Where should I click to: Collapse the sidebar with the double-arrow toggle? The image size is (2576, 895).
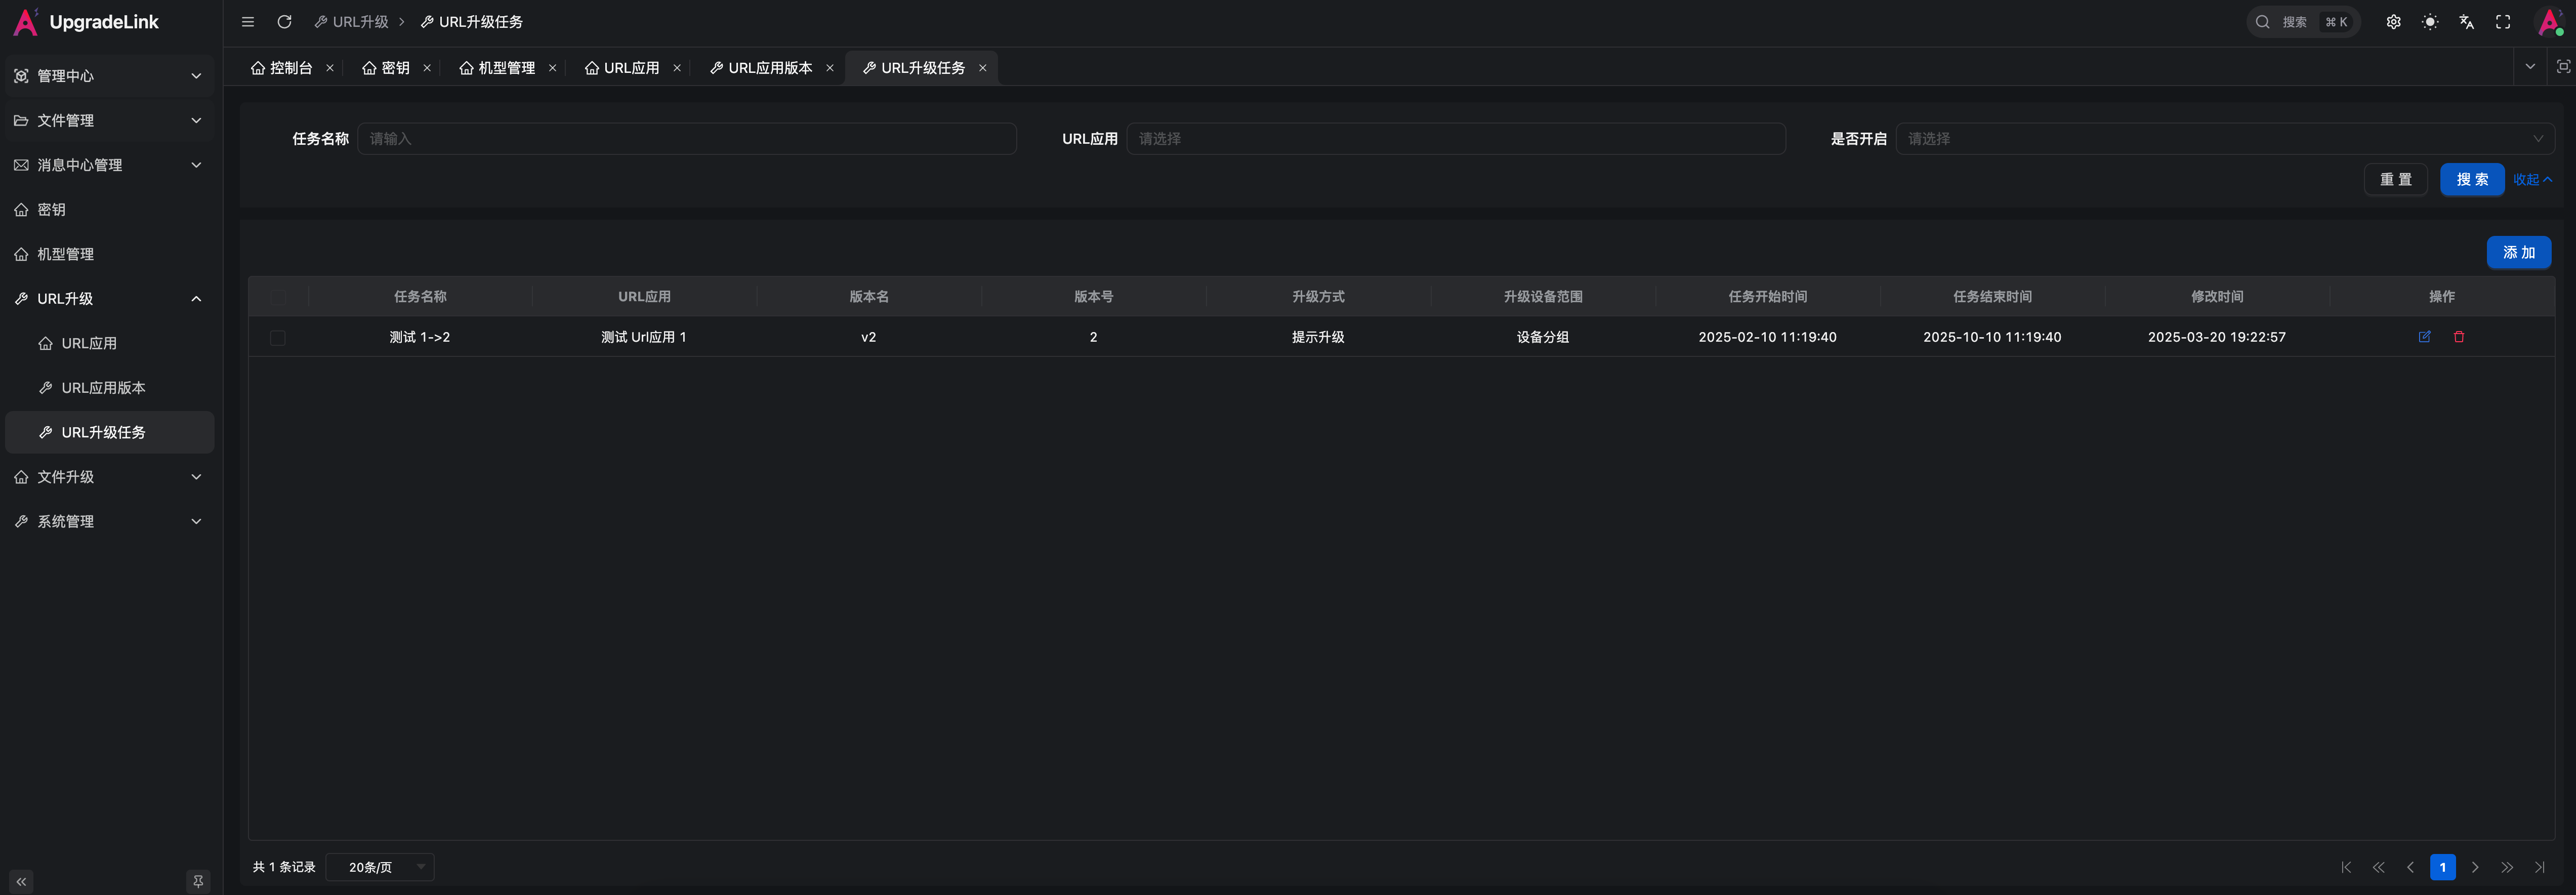pos(22,881)
